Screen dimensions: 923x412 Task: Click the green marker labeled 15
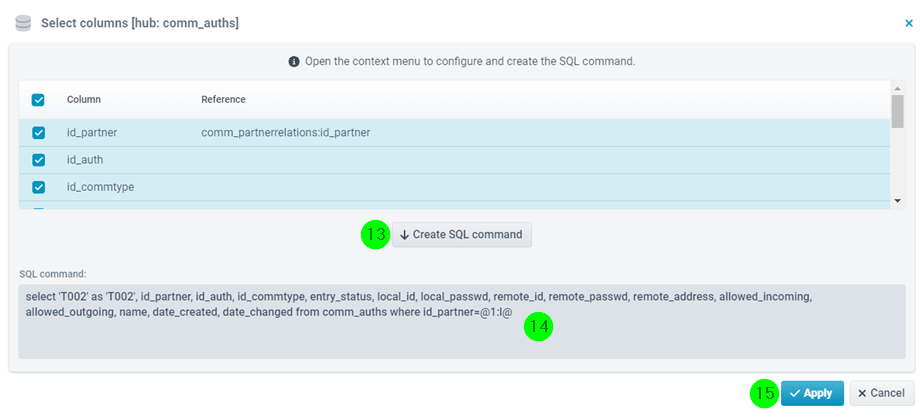tap(765, 393)
